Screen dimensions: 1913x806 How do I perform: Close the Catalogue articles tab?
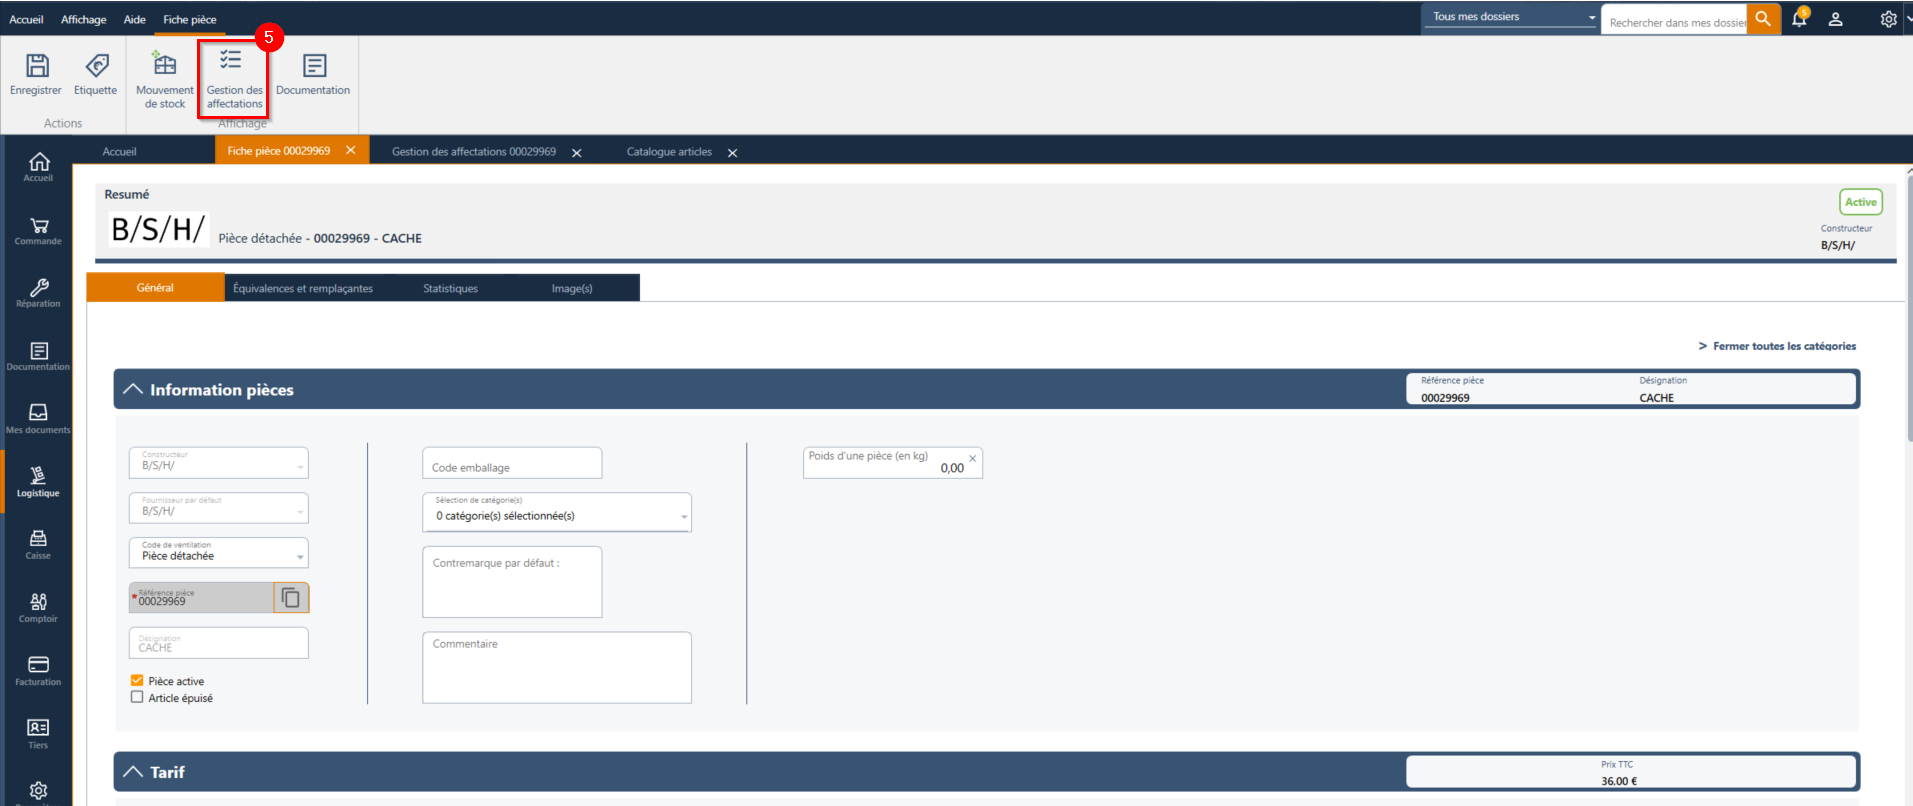pyautogui.click(x=733, y=153)
